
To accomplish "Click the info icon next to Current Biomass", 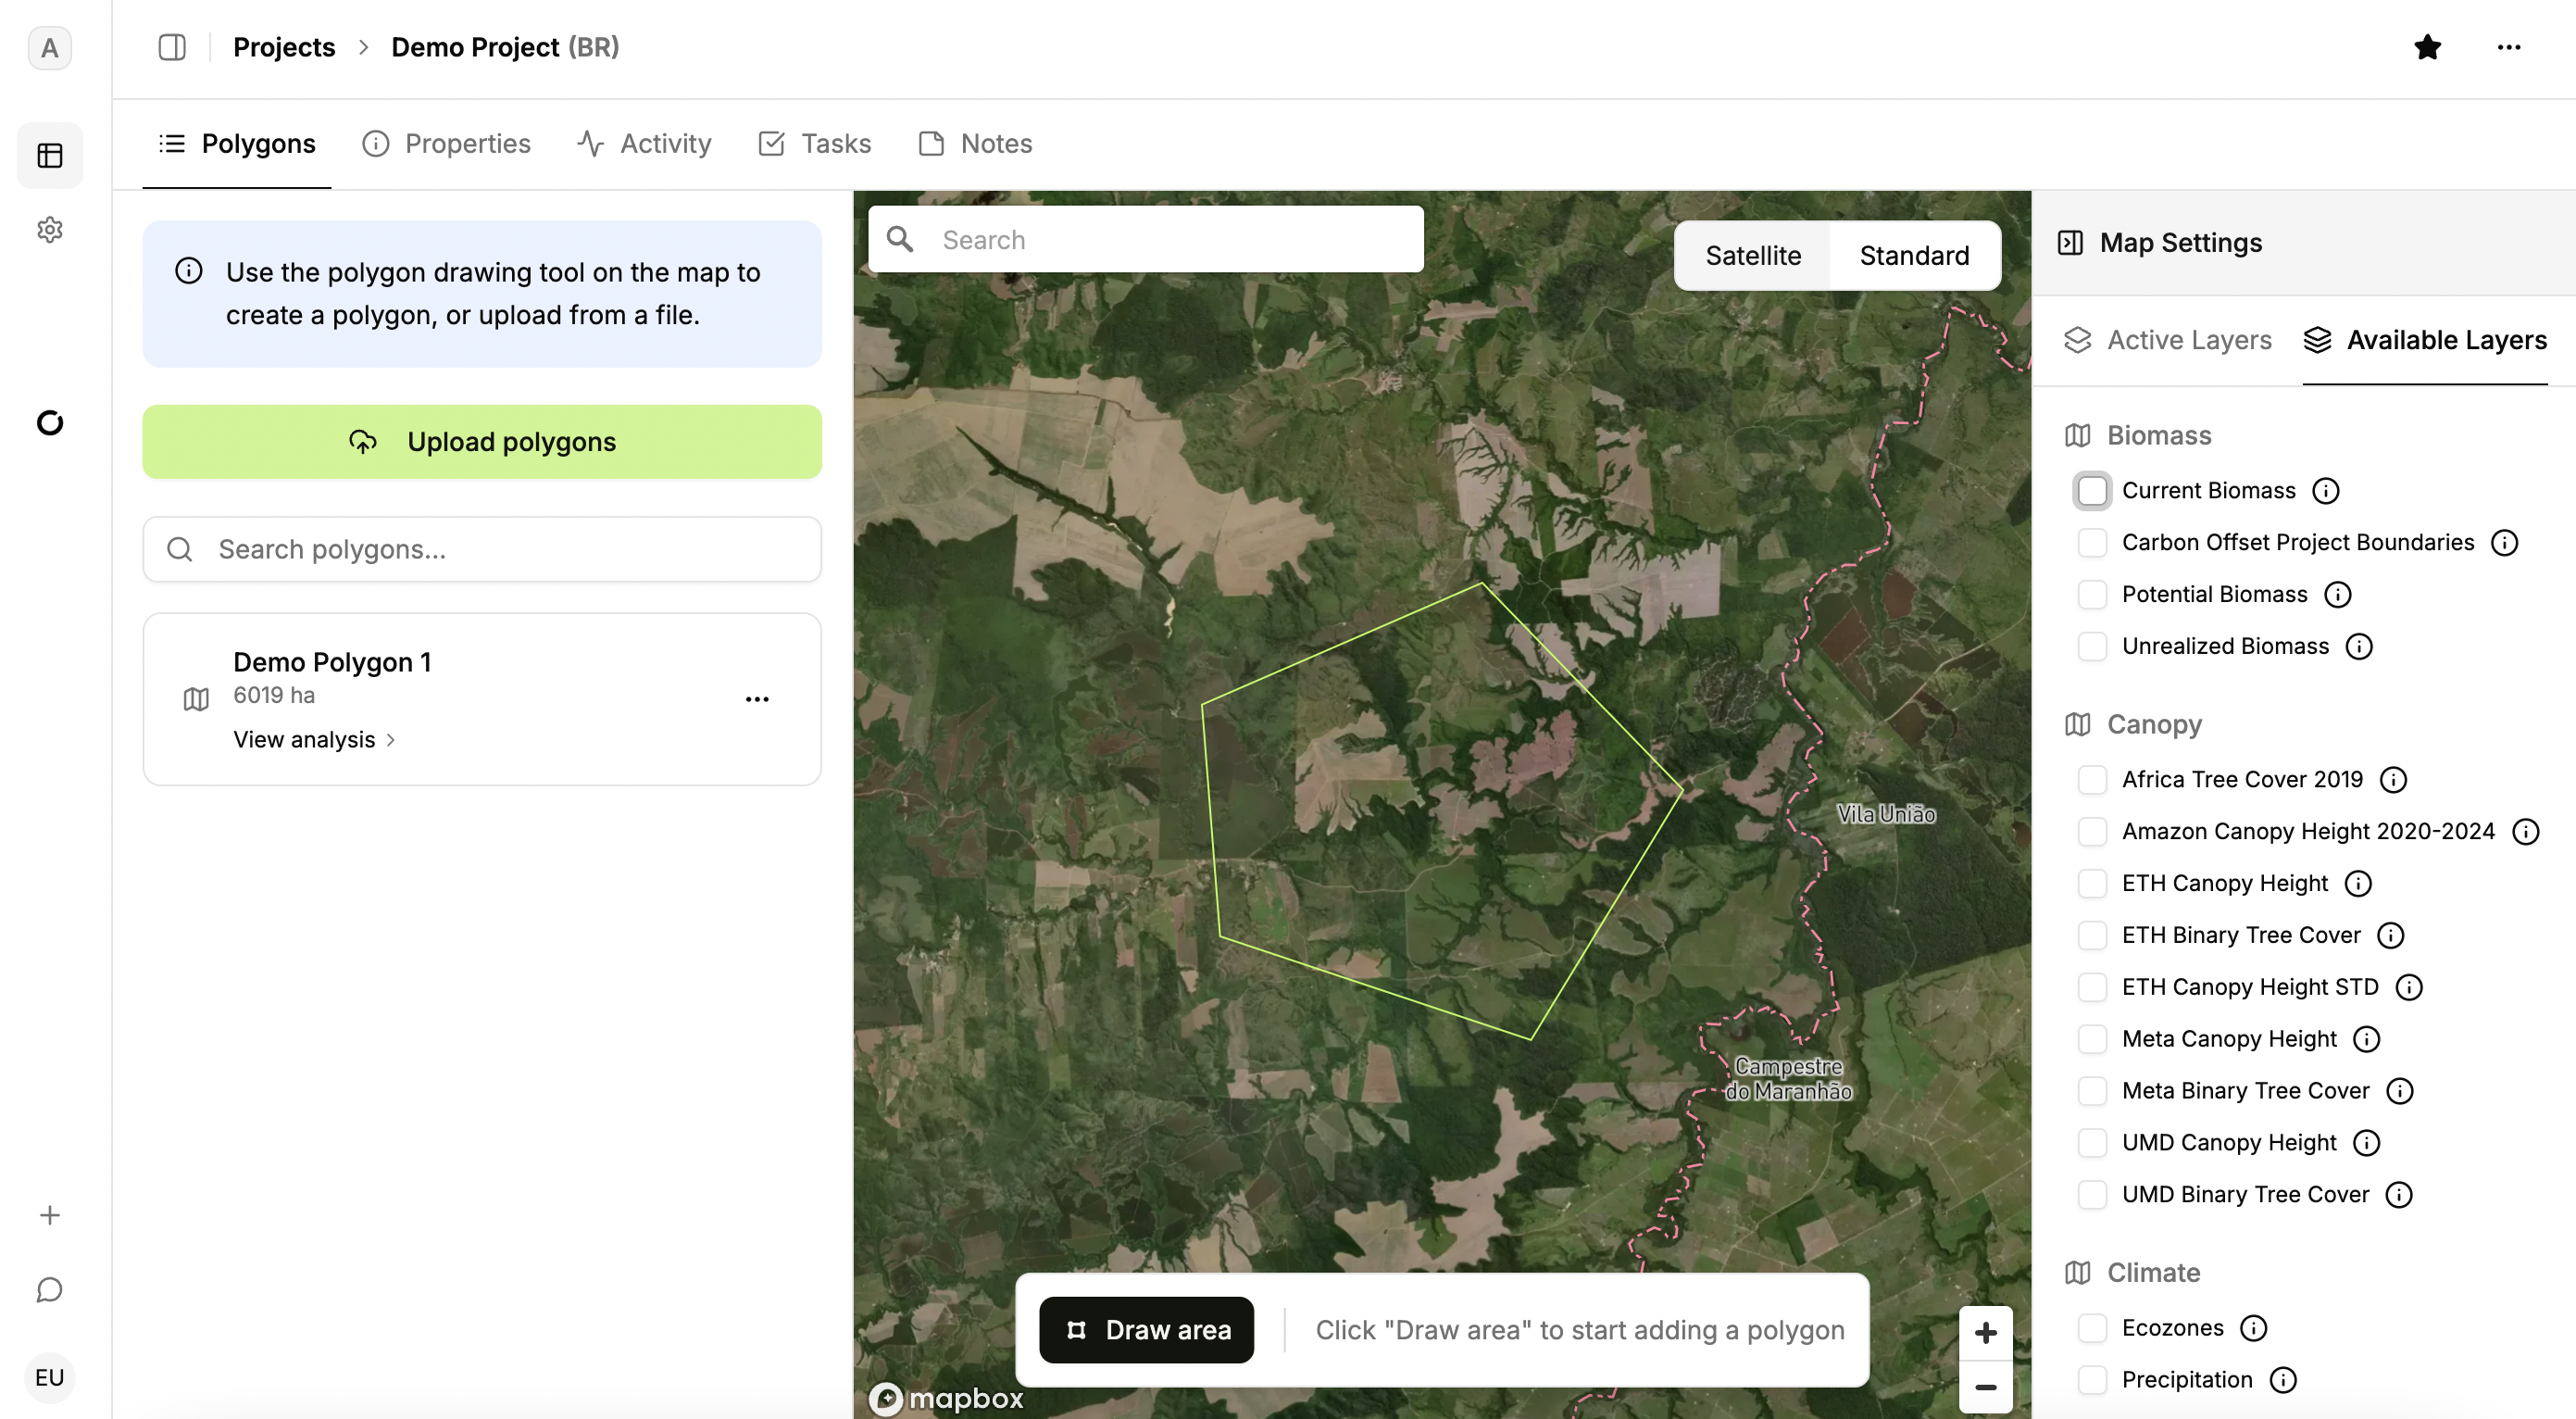I will click(x=2326, y=490).
